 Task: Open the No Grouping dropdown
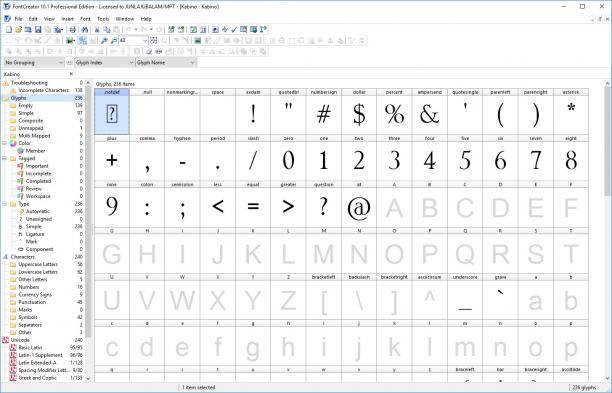(x=34, y=63)
